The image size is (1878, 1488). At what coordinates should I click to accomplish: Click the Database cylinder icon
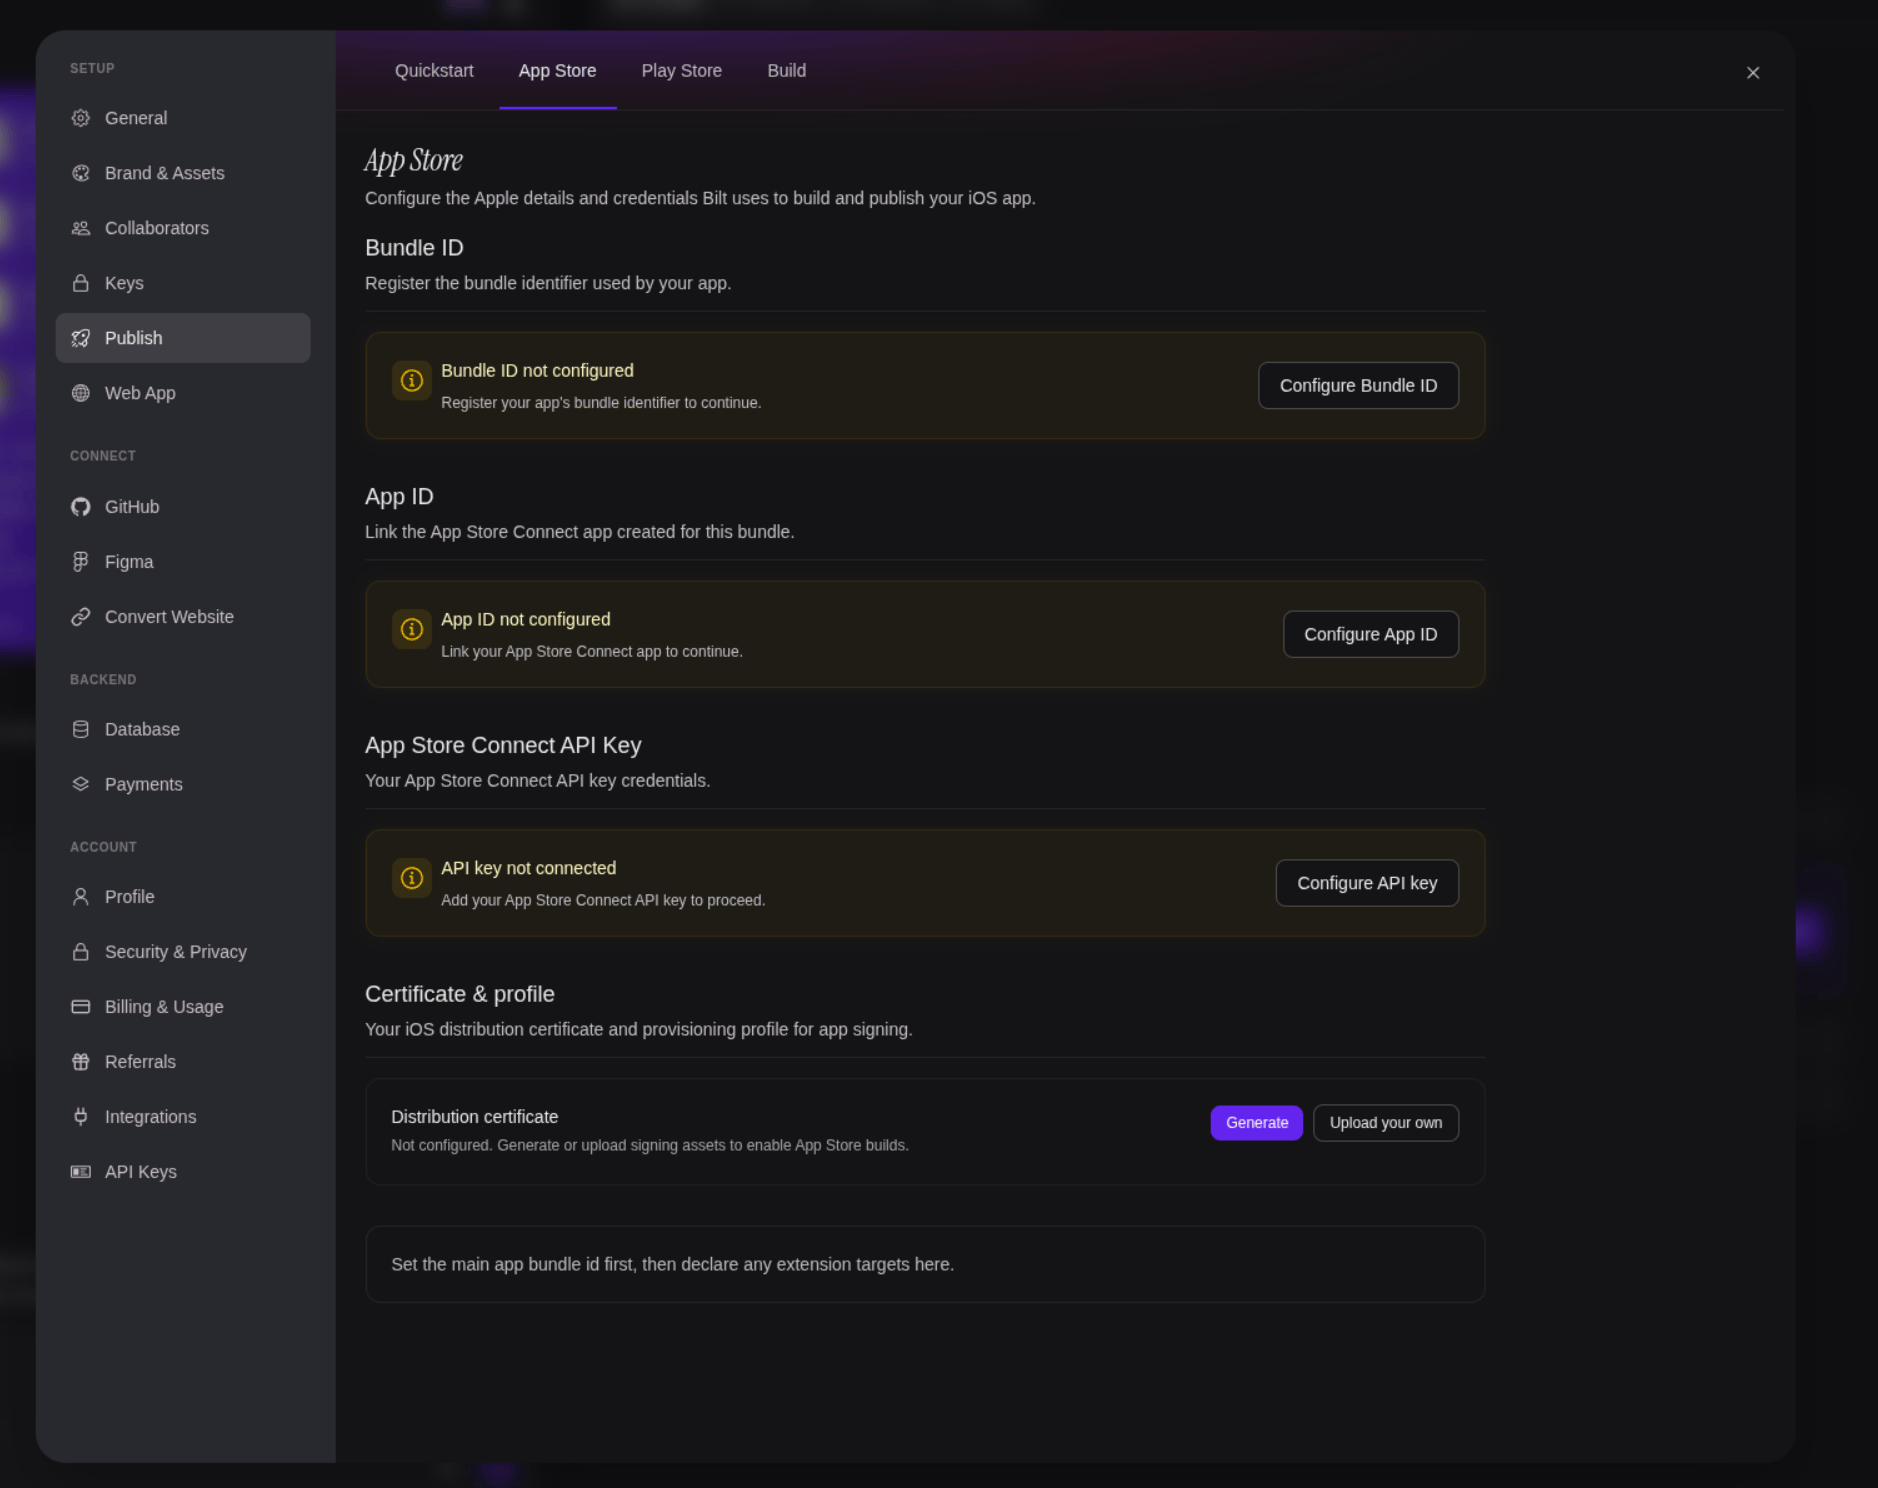tap(81, 729)
